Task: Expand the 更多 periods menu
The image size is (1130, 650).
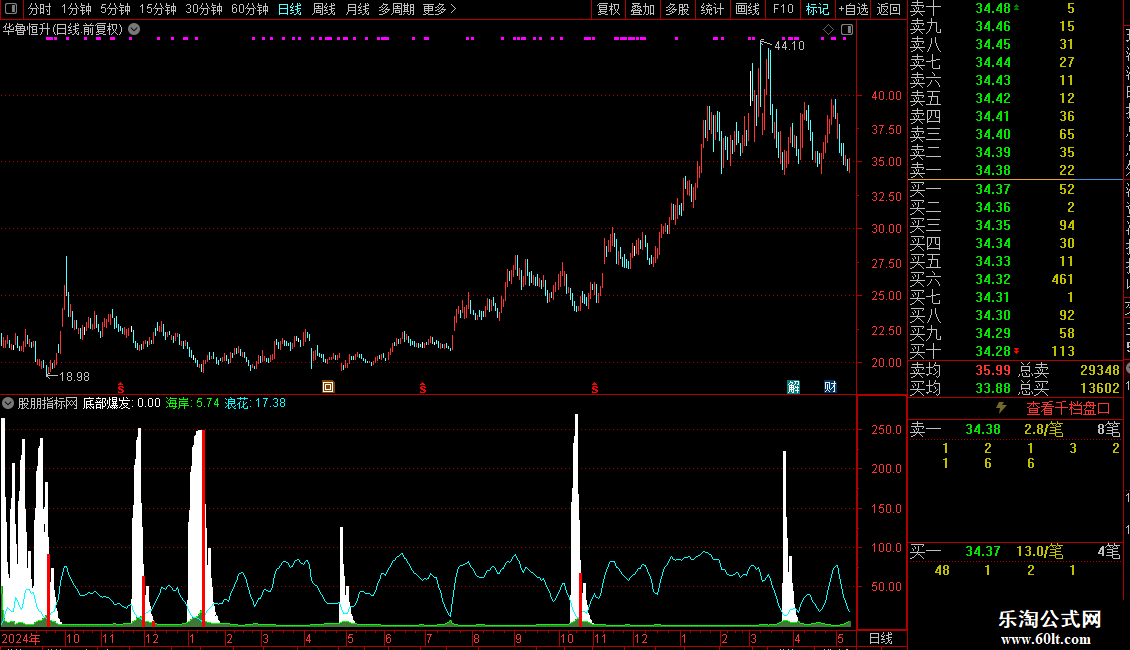Action: (x=440, y=9)
